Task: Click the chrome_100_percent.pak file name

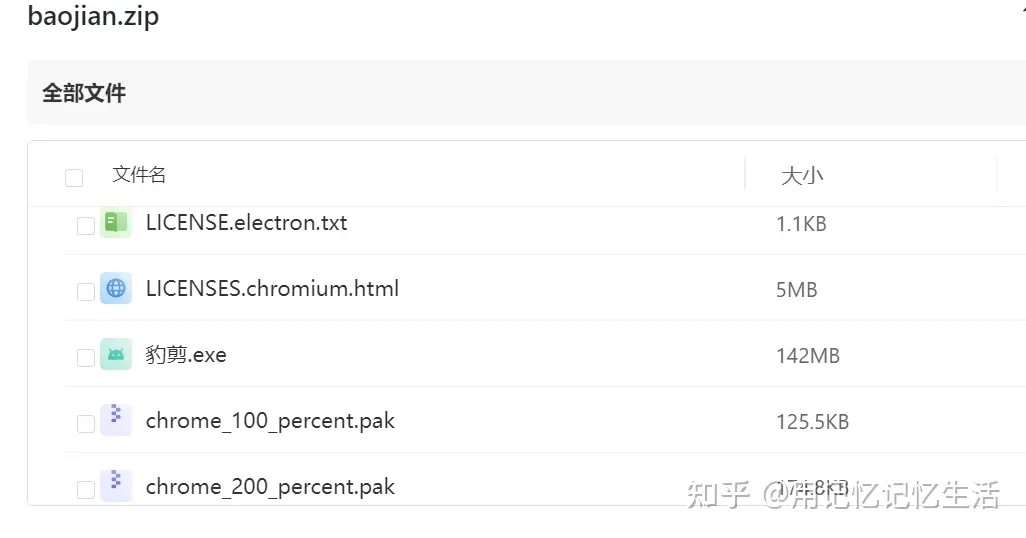Action: tap(270, 421)
